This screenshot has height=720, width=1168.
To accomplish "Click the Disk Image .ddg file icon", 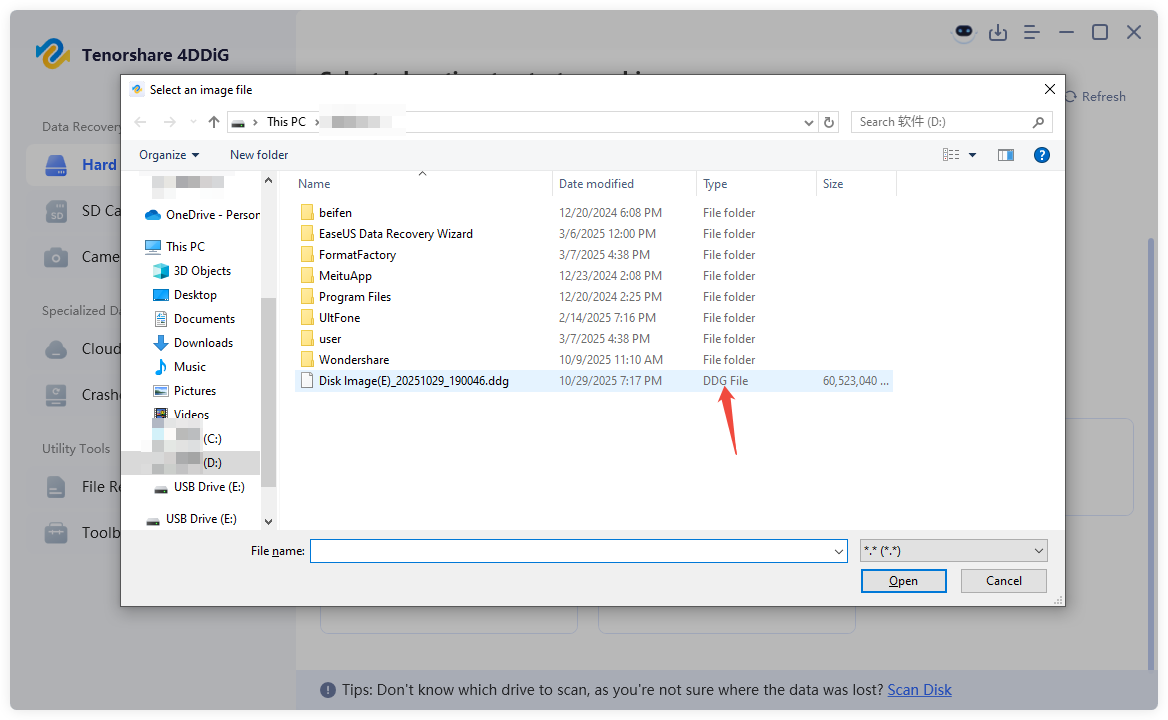I will click(x=307, y=381).
